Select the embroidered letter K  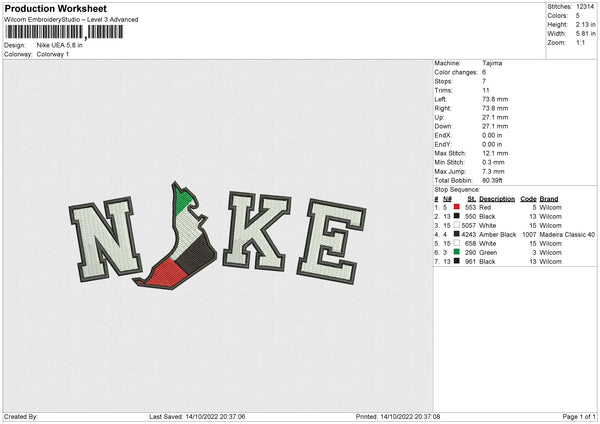(257, 231)
